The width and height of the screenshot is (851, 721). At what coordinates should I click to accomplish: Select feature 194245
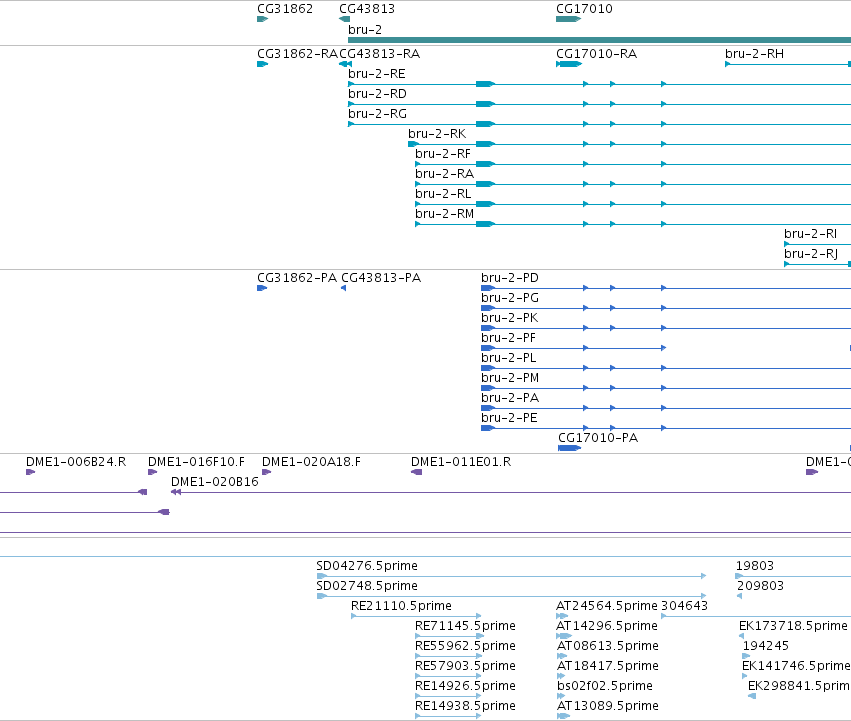point(746,656)
